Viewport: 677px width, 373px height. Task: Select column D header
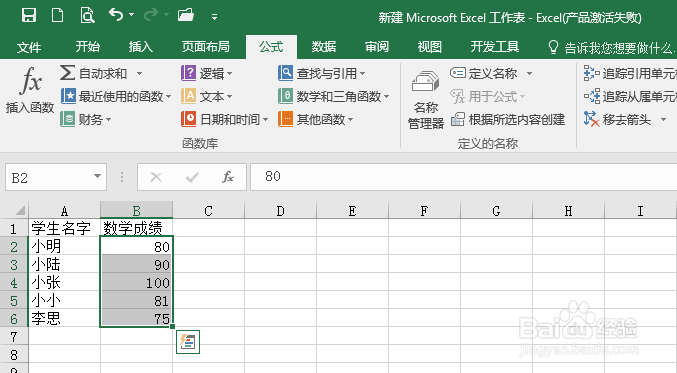click(x=281, y=211)
